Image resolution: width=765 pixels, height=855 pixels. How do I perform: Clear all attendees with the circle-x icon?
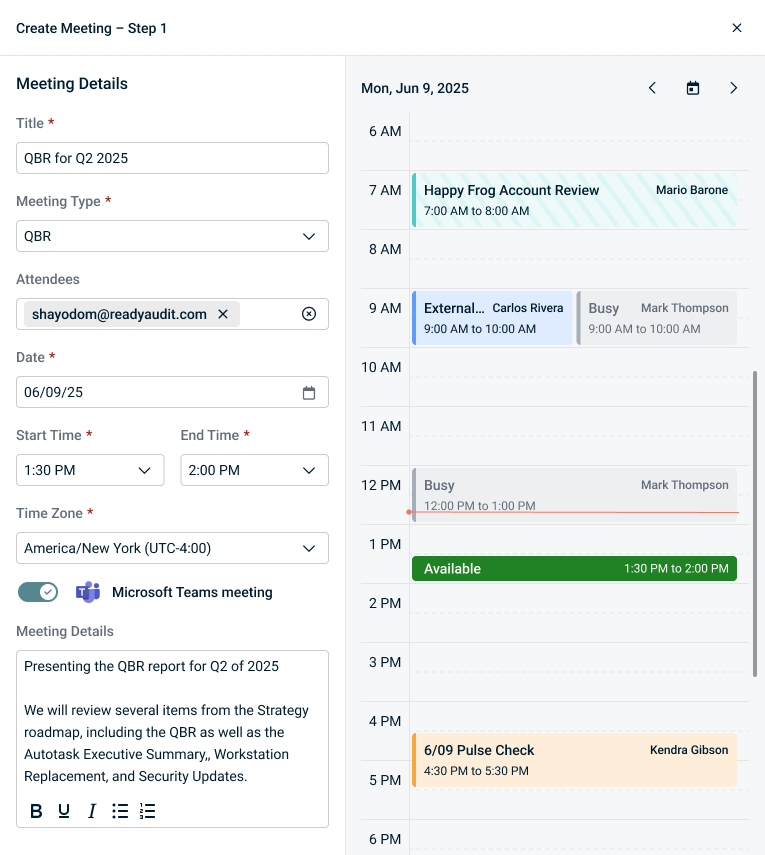[x=309, y=314]
